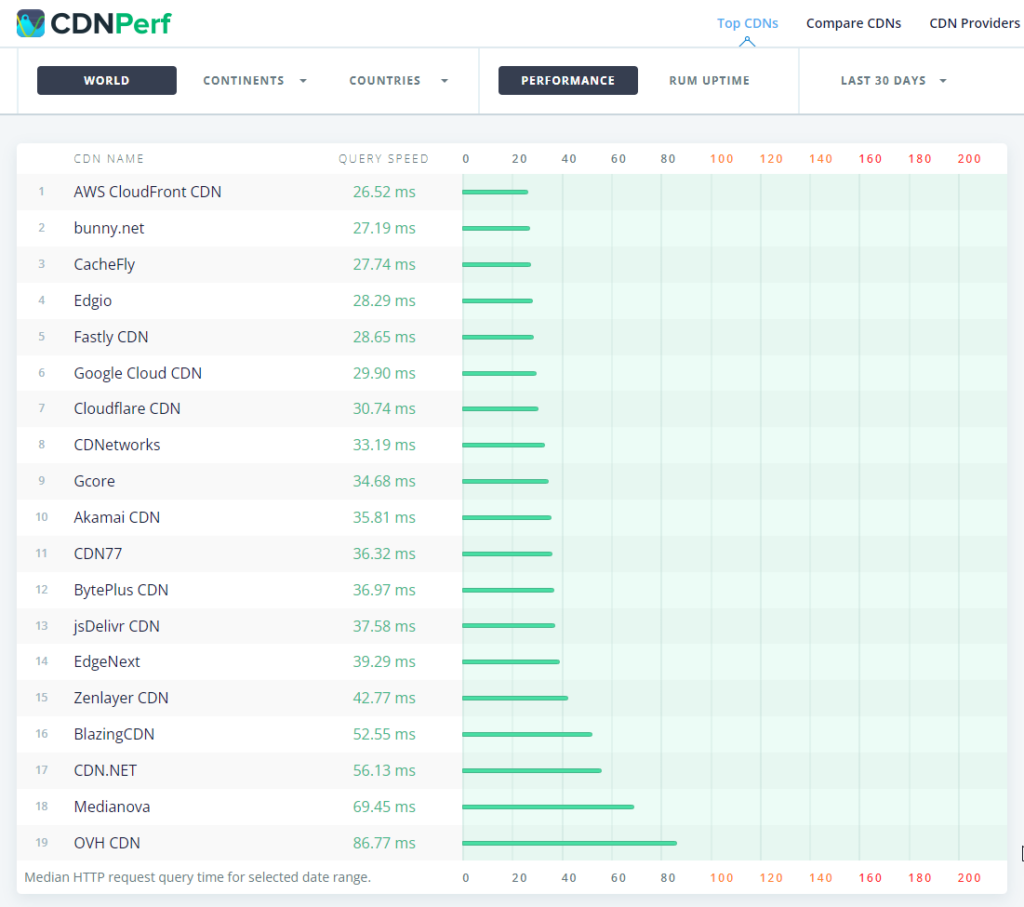This screenshot has height=907, width=1024.
Task: Click the AWS CloudFront CDN performance bar
Action: point(495,192)
